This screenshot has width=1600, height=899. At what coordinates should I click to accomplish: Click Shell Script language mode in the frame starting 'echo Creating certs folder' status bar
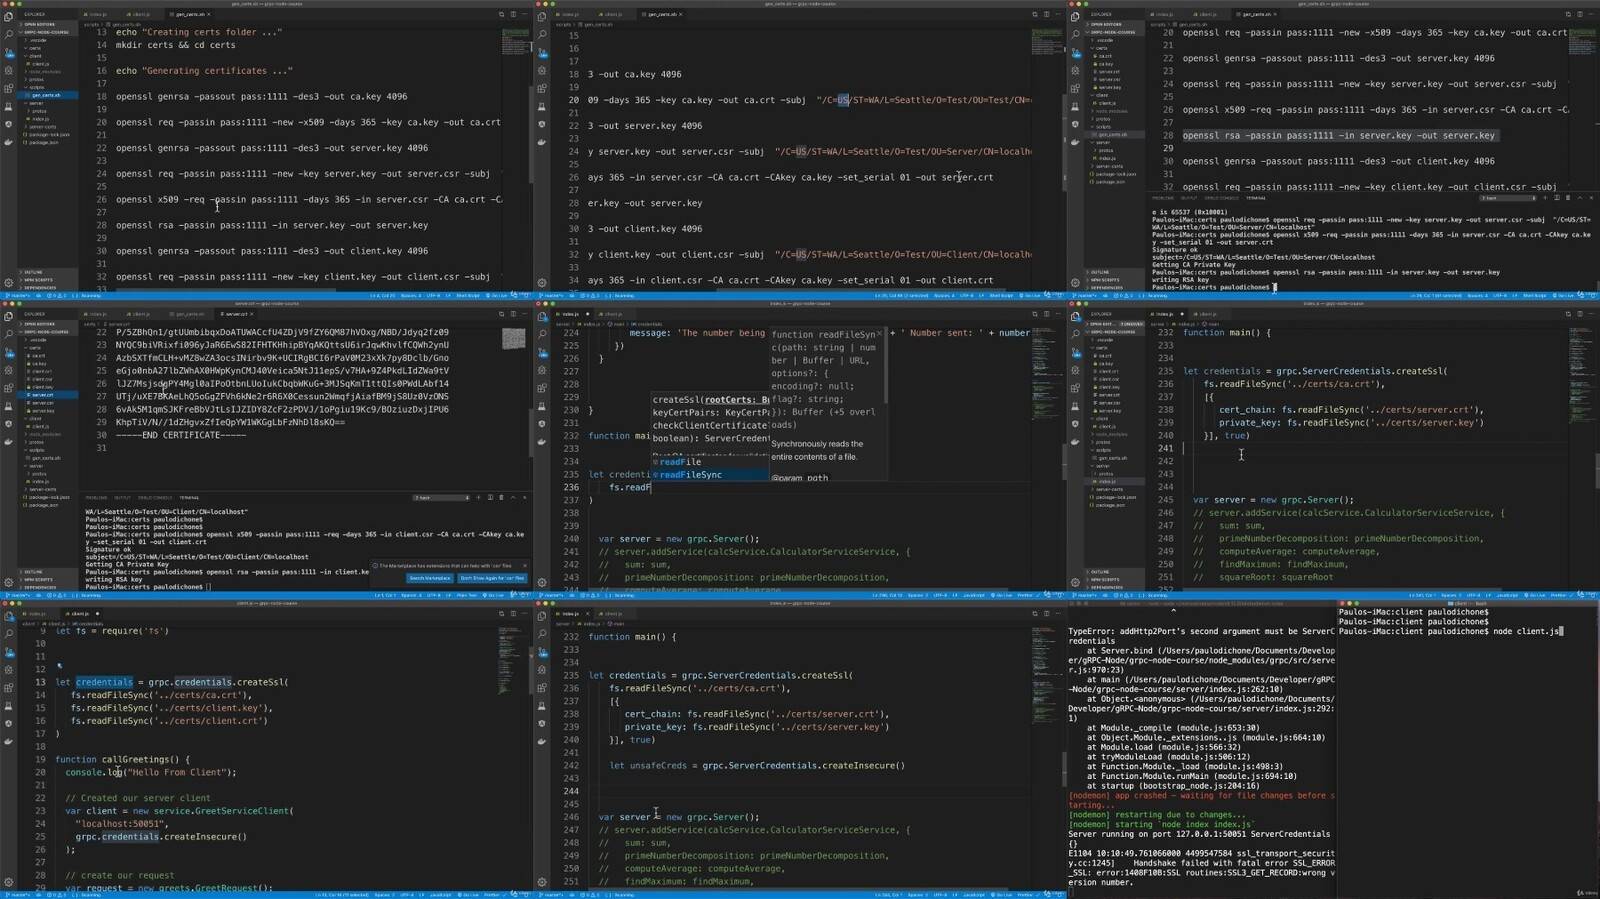pos(467,295)
